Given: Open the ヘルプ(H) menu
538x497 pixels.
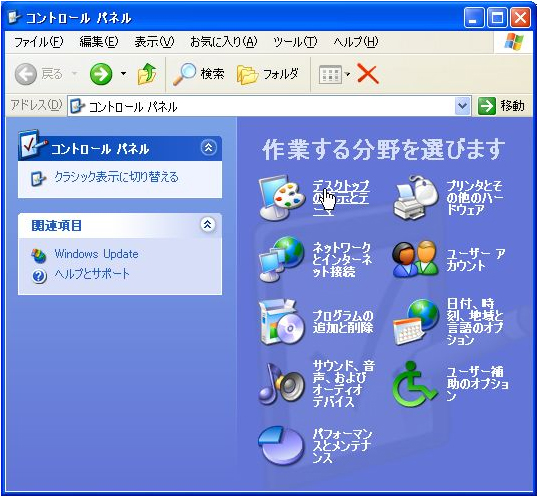Looking at the screenshot, I should (356, 42).
